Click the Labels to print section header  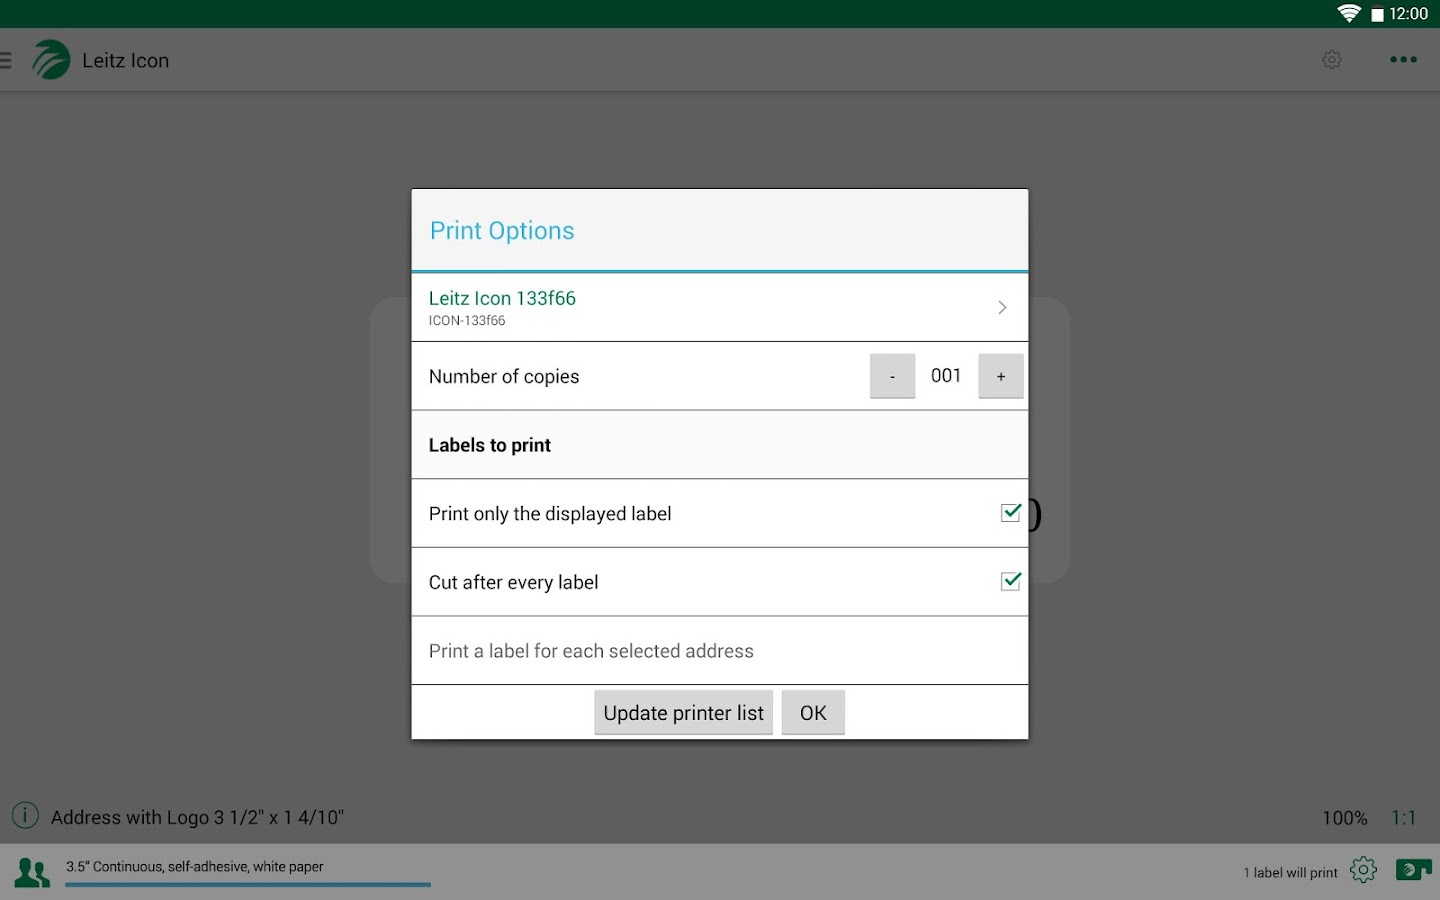(490, 445)
